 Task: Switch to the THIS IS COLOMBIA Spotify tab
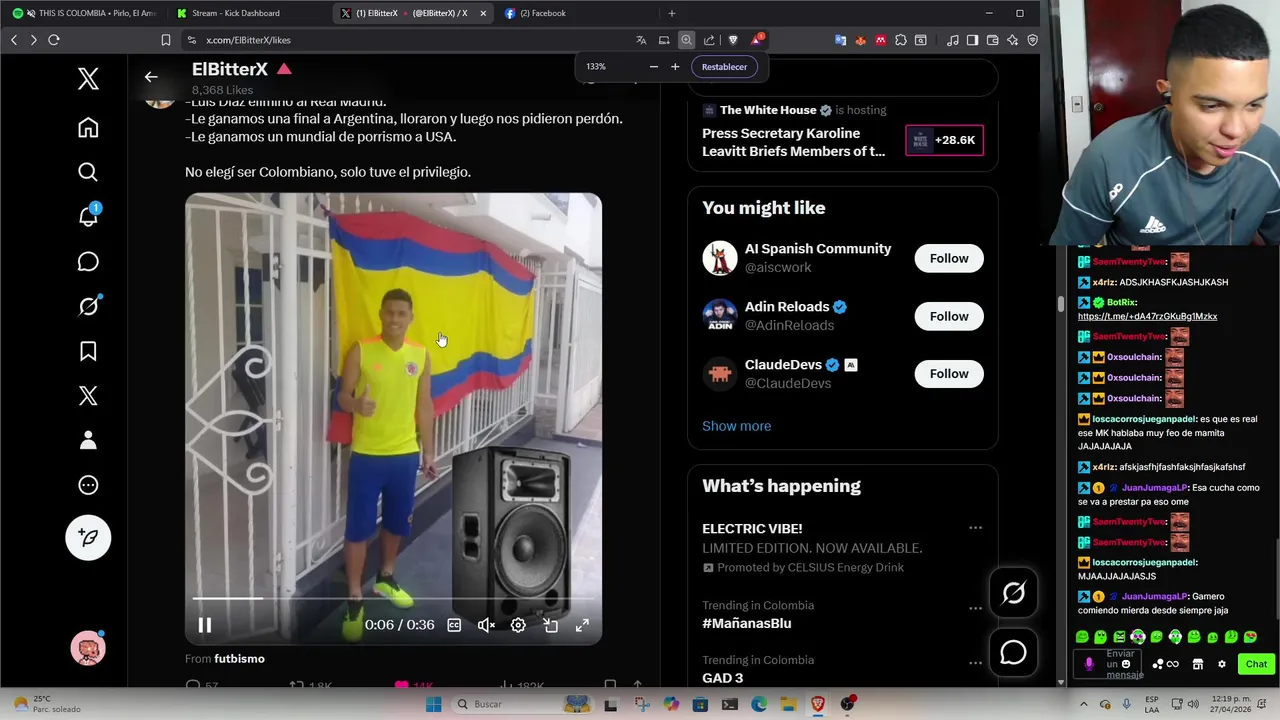click(x=84, y=13)
